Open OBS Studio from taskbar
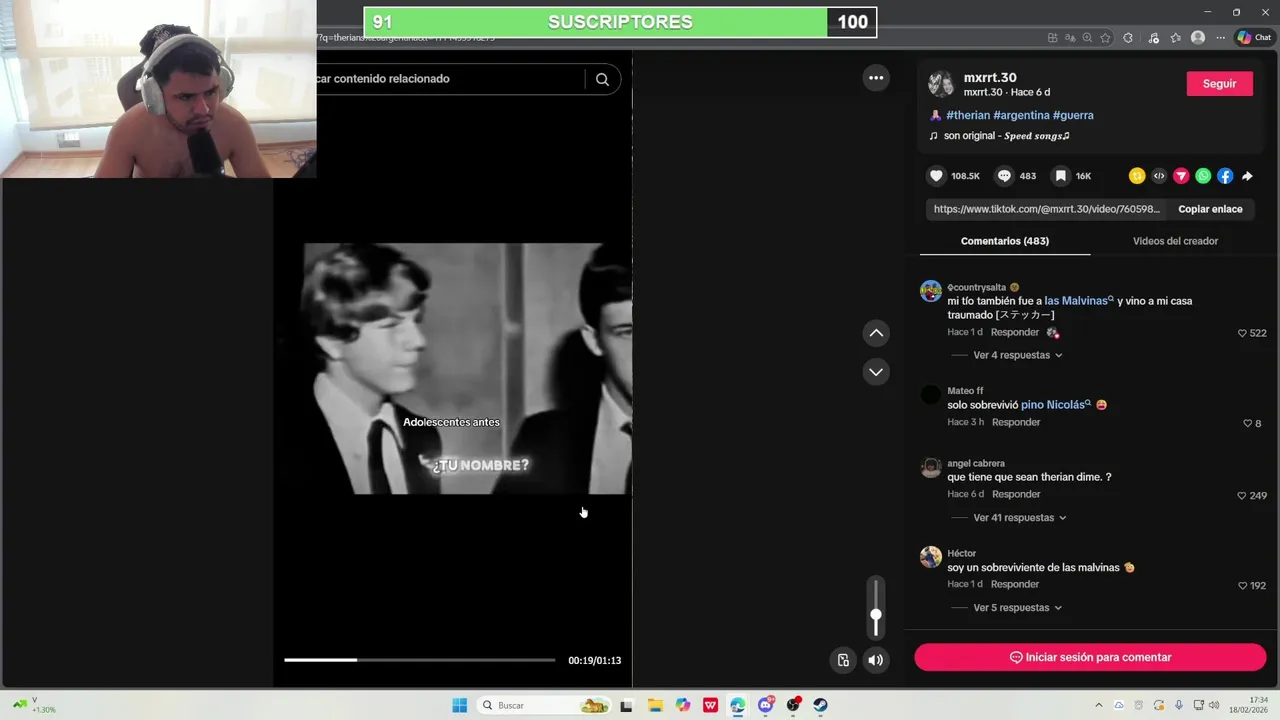The image size is (1280, 720). tap(793, 705)
